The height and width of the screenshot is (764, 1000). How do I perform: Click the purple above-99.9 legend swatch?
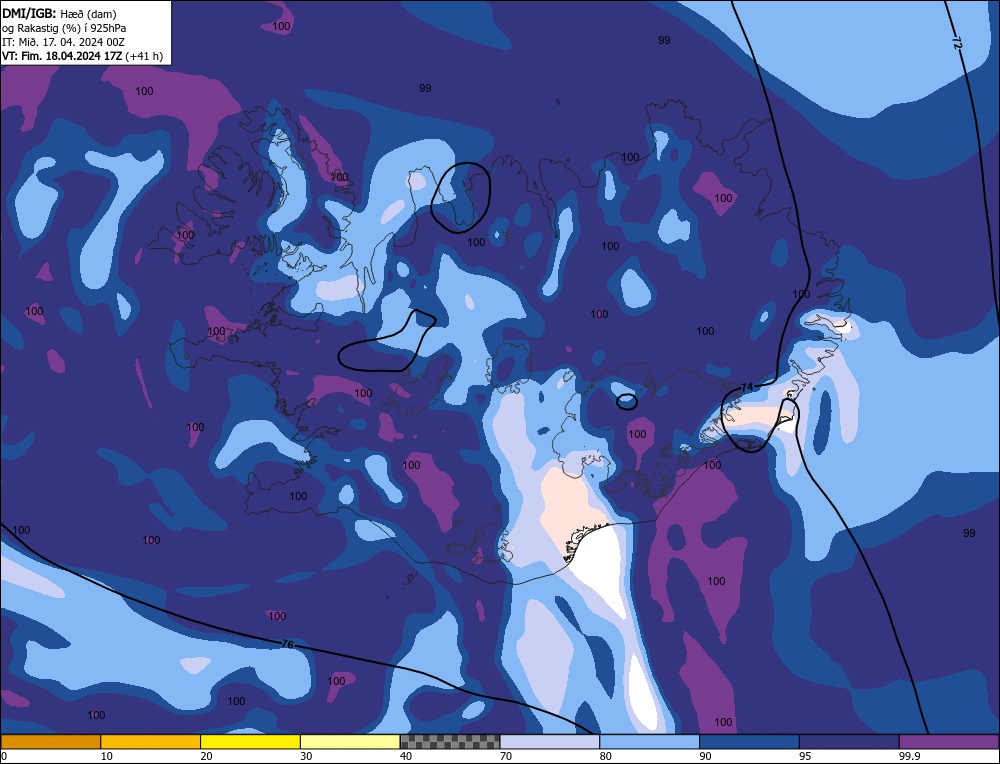(x=949, y=742)
